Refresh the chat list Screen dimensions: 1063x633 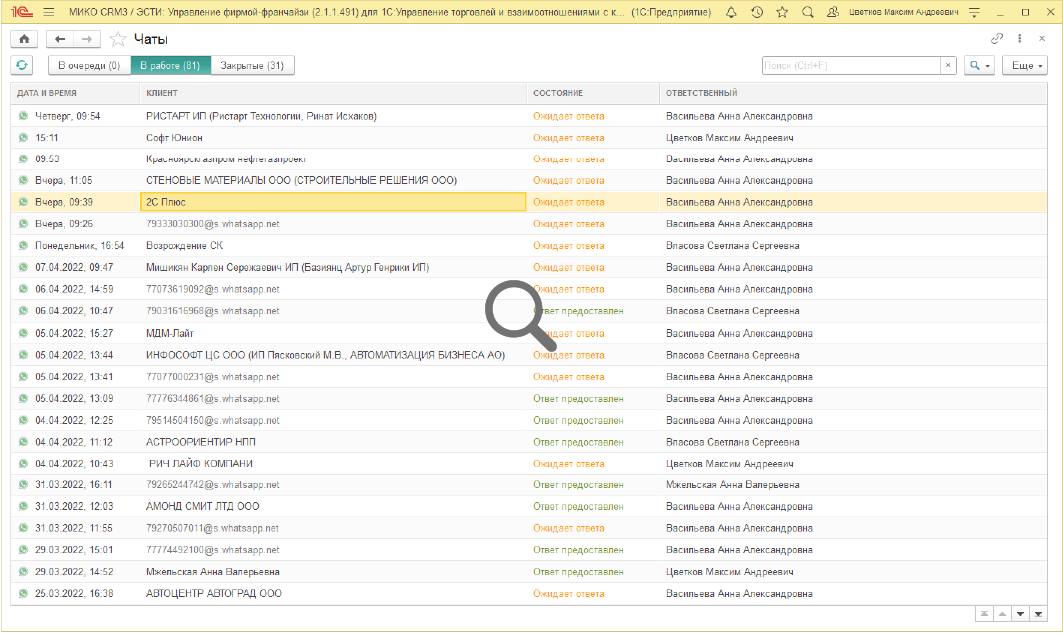(22, 65)
